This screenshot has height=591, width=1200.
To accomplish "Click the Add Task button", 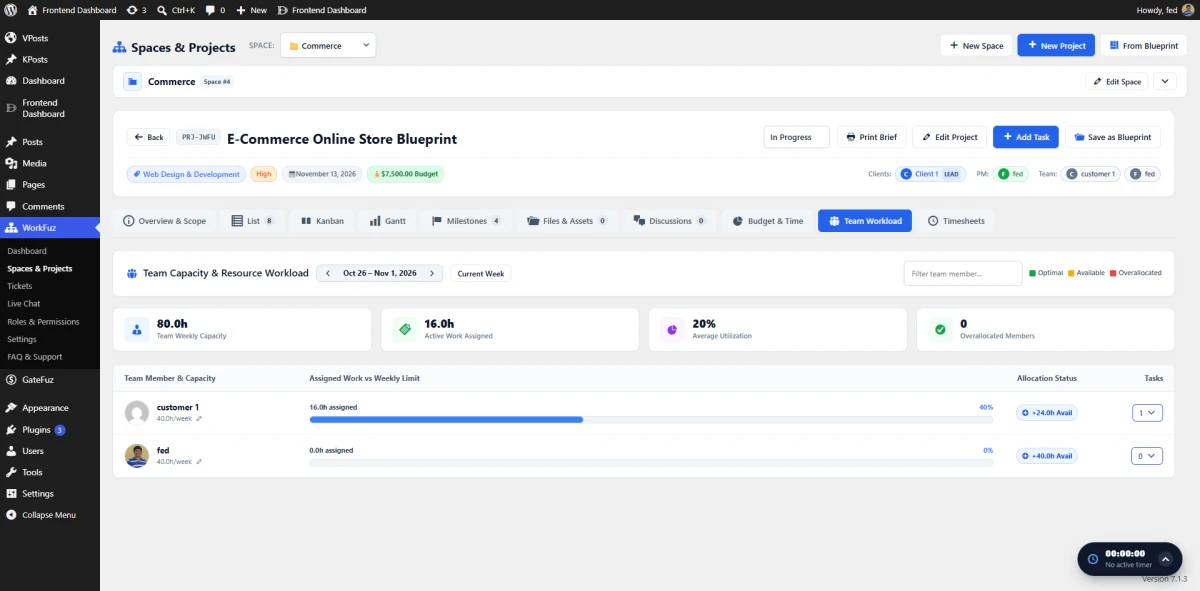I will coord(1025,137).
